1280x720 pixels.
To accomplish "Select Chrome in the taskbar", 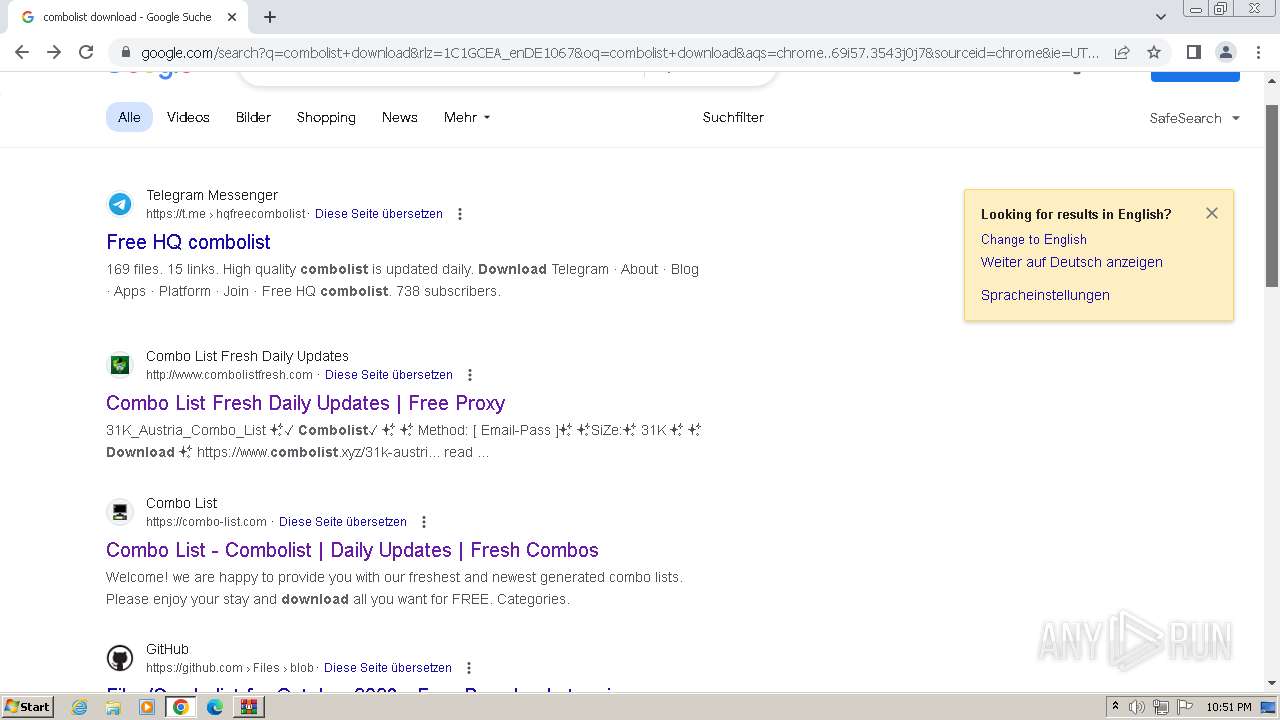I will point(181,707).
